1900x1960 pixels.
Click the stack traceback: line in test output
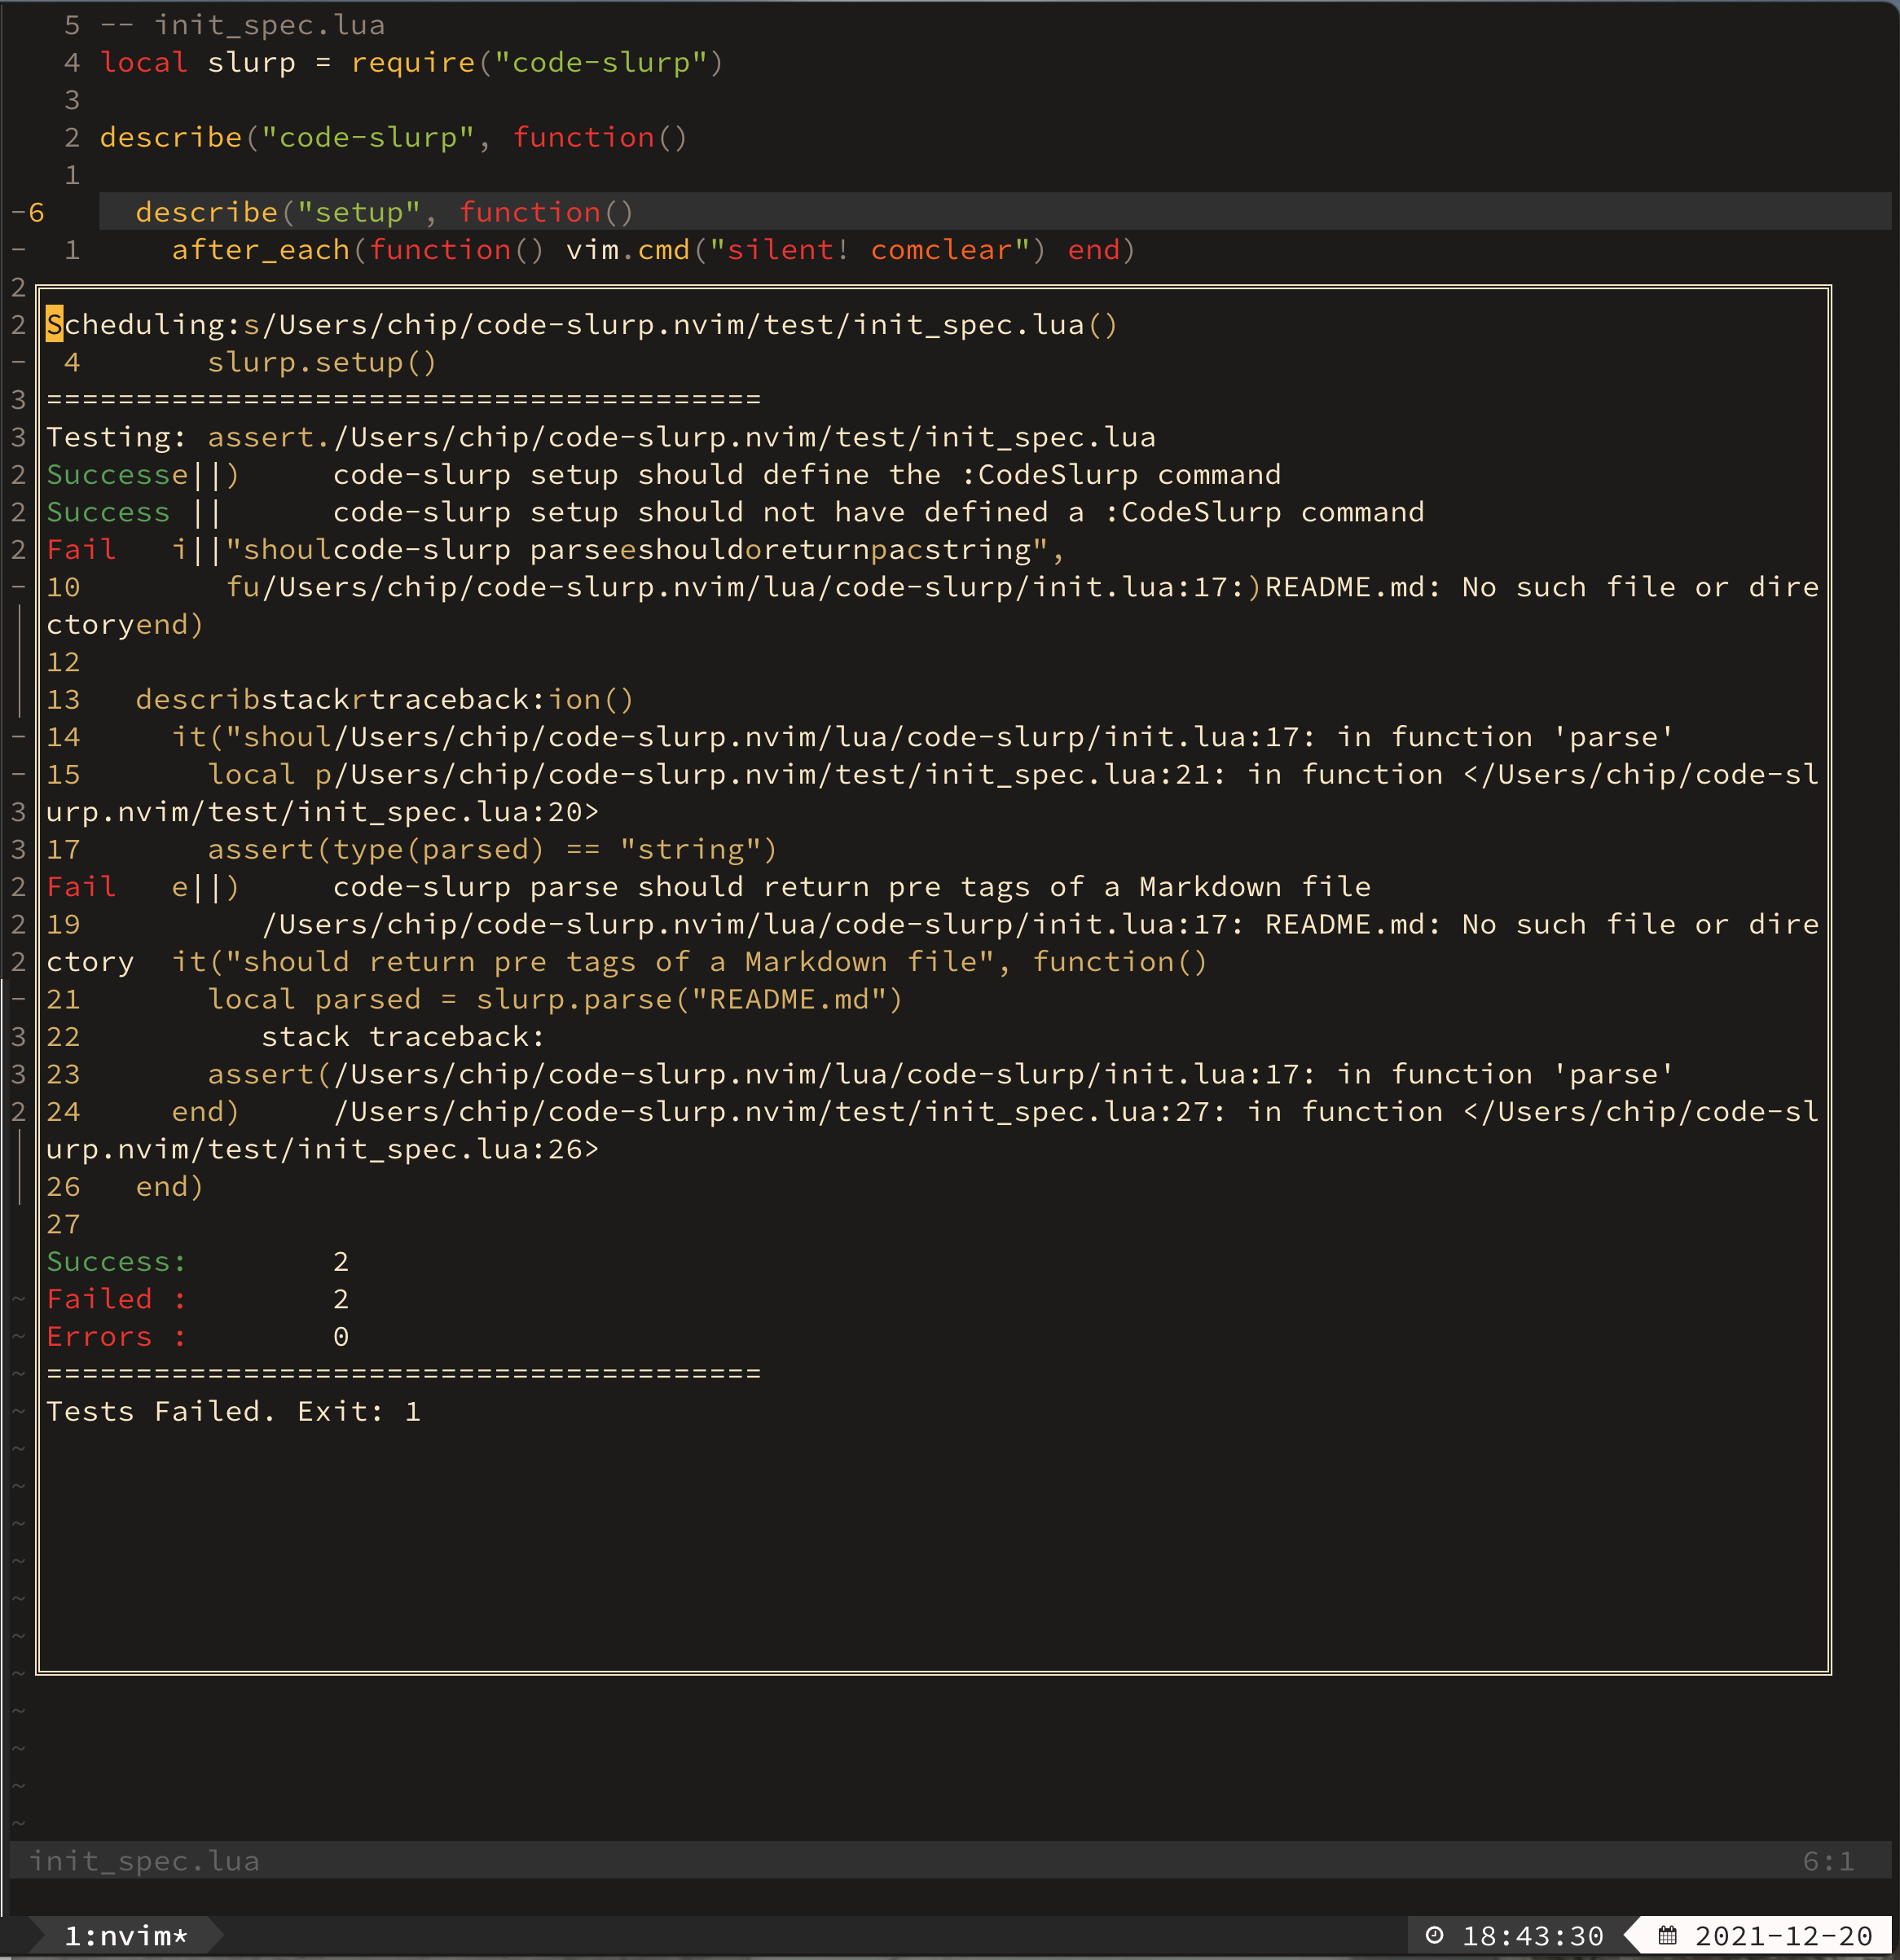click(404, 1036)
